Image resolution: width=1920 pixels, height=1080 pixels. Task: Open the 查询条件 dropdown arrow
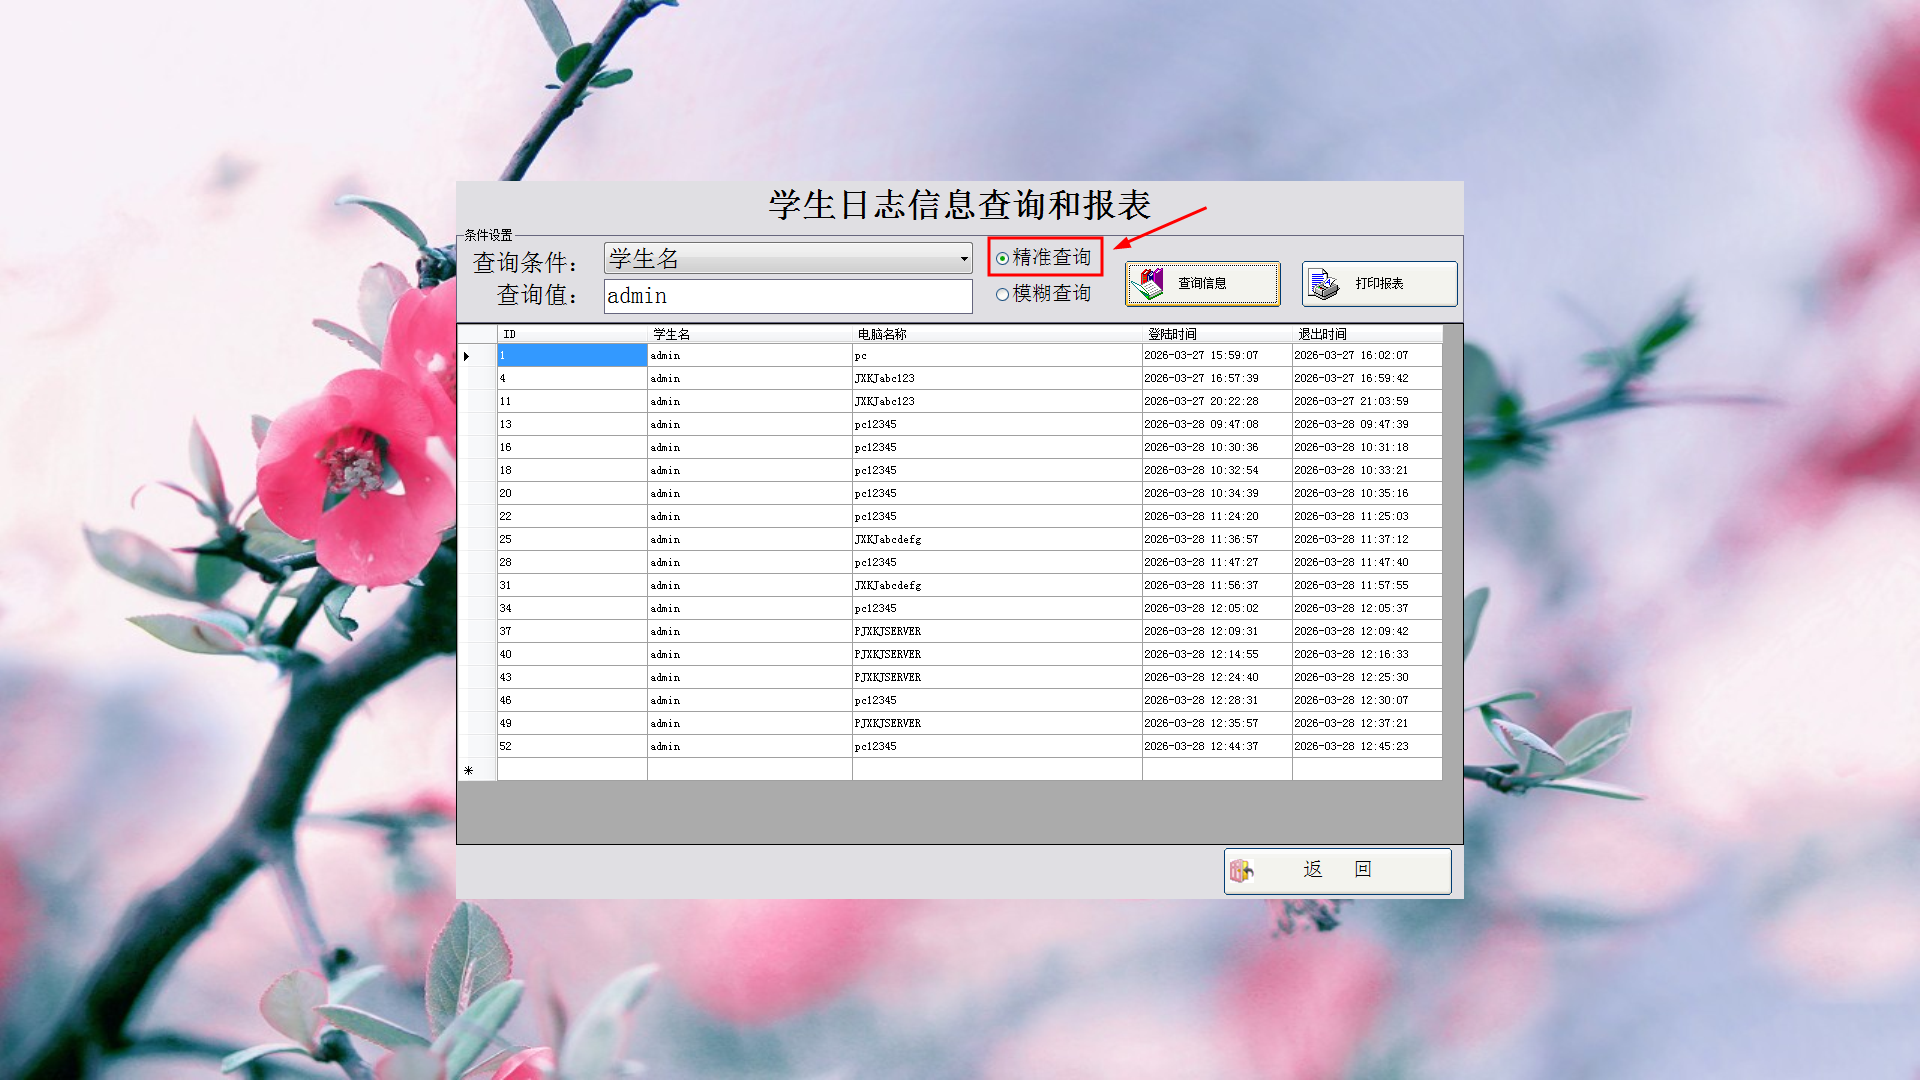(x=963, y=259)
